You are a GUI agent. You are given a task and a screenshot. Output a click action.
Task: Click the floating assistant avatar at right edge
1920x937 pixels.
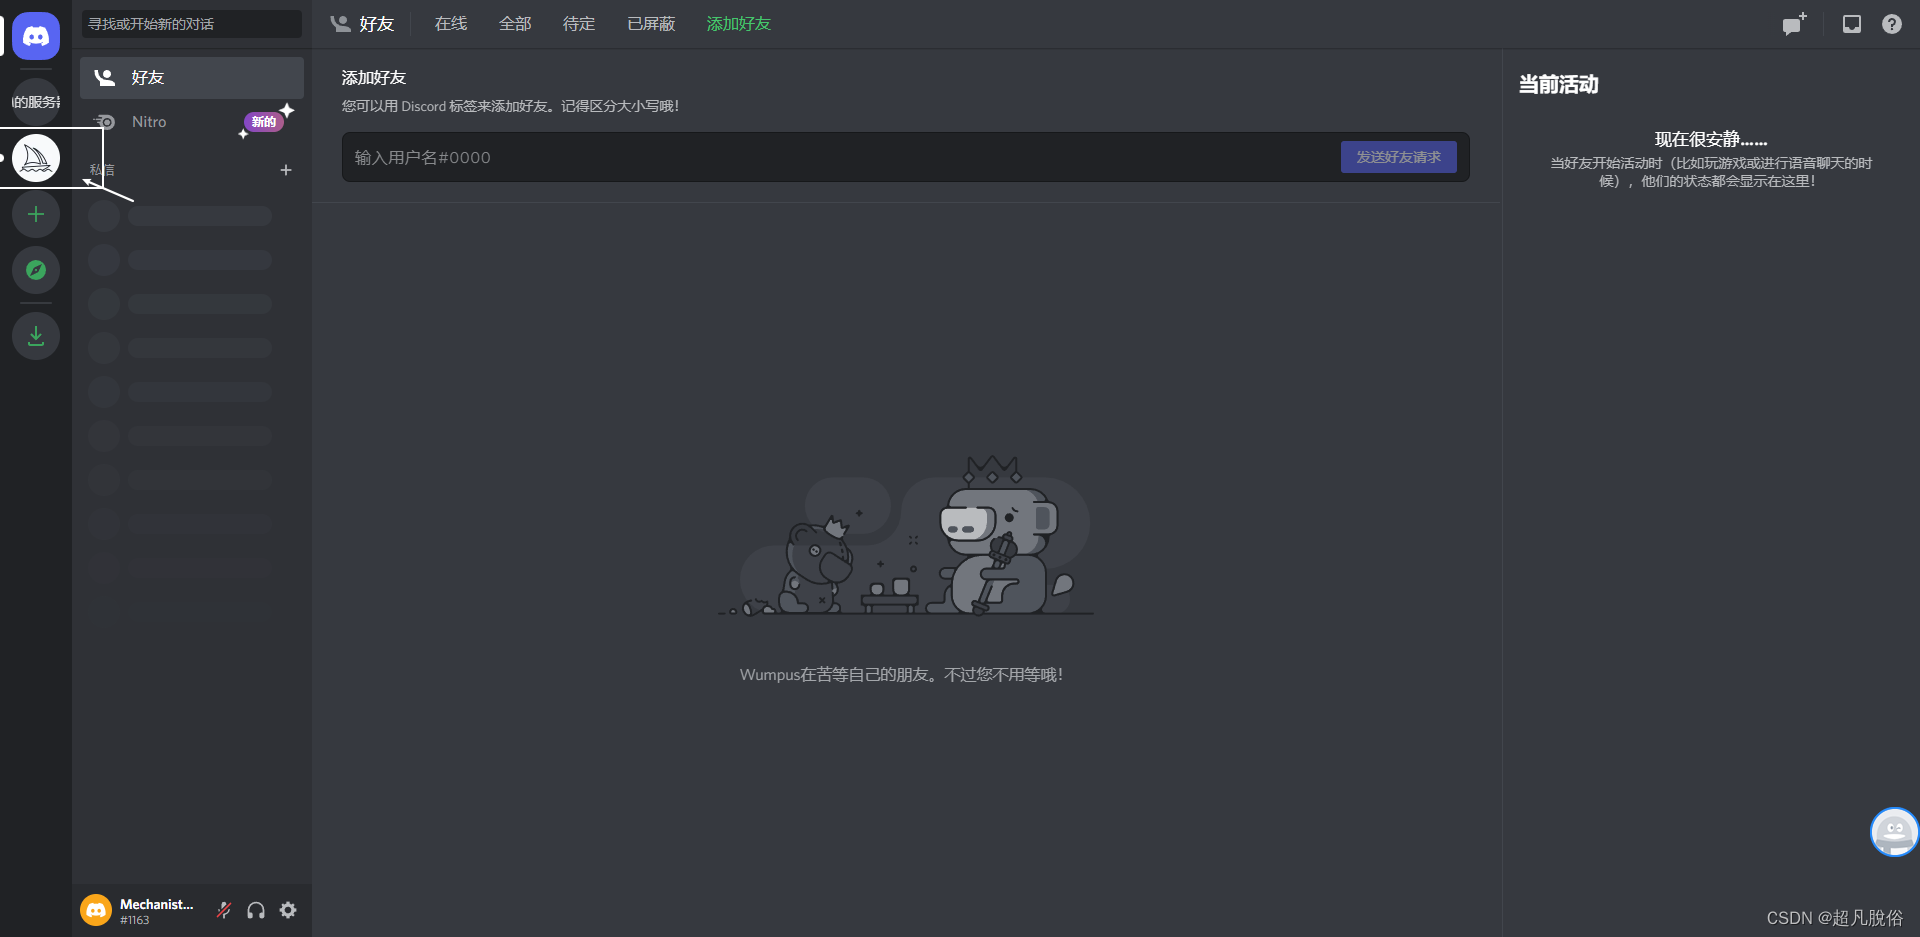(x=1894, y=832)
